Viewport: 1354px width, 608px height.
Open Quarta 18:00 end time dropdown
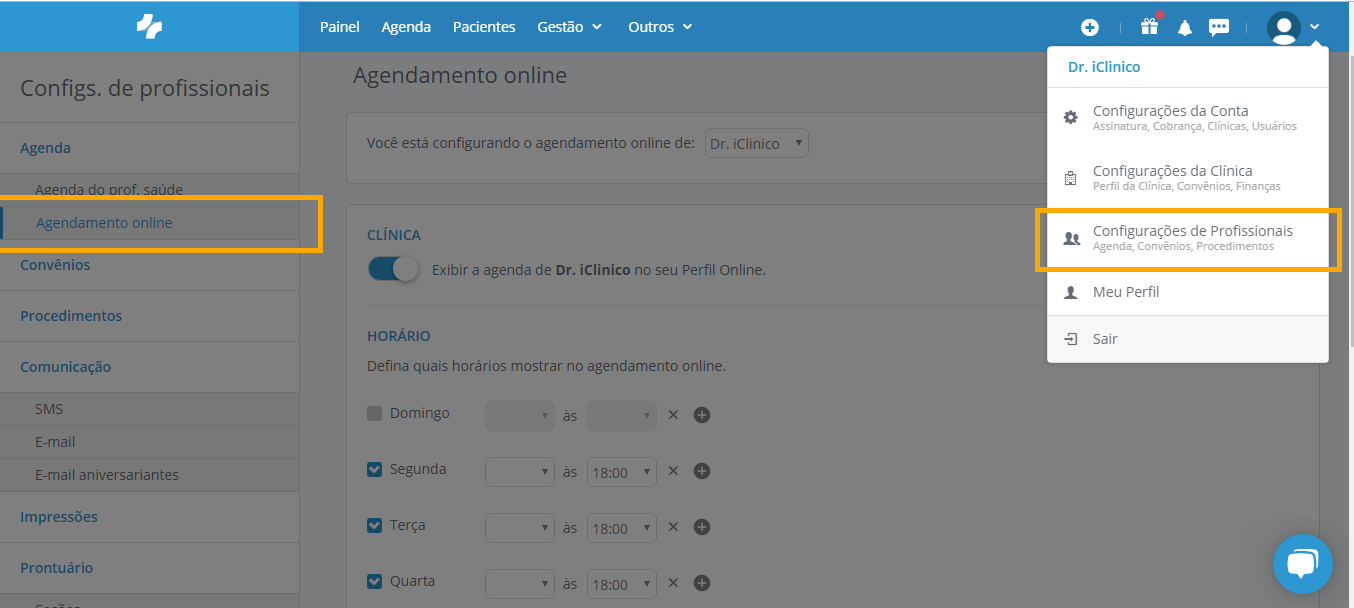pos(622,583)
